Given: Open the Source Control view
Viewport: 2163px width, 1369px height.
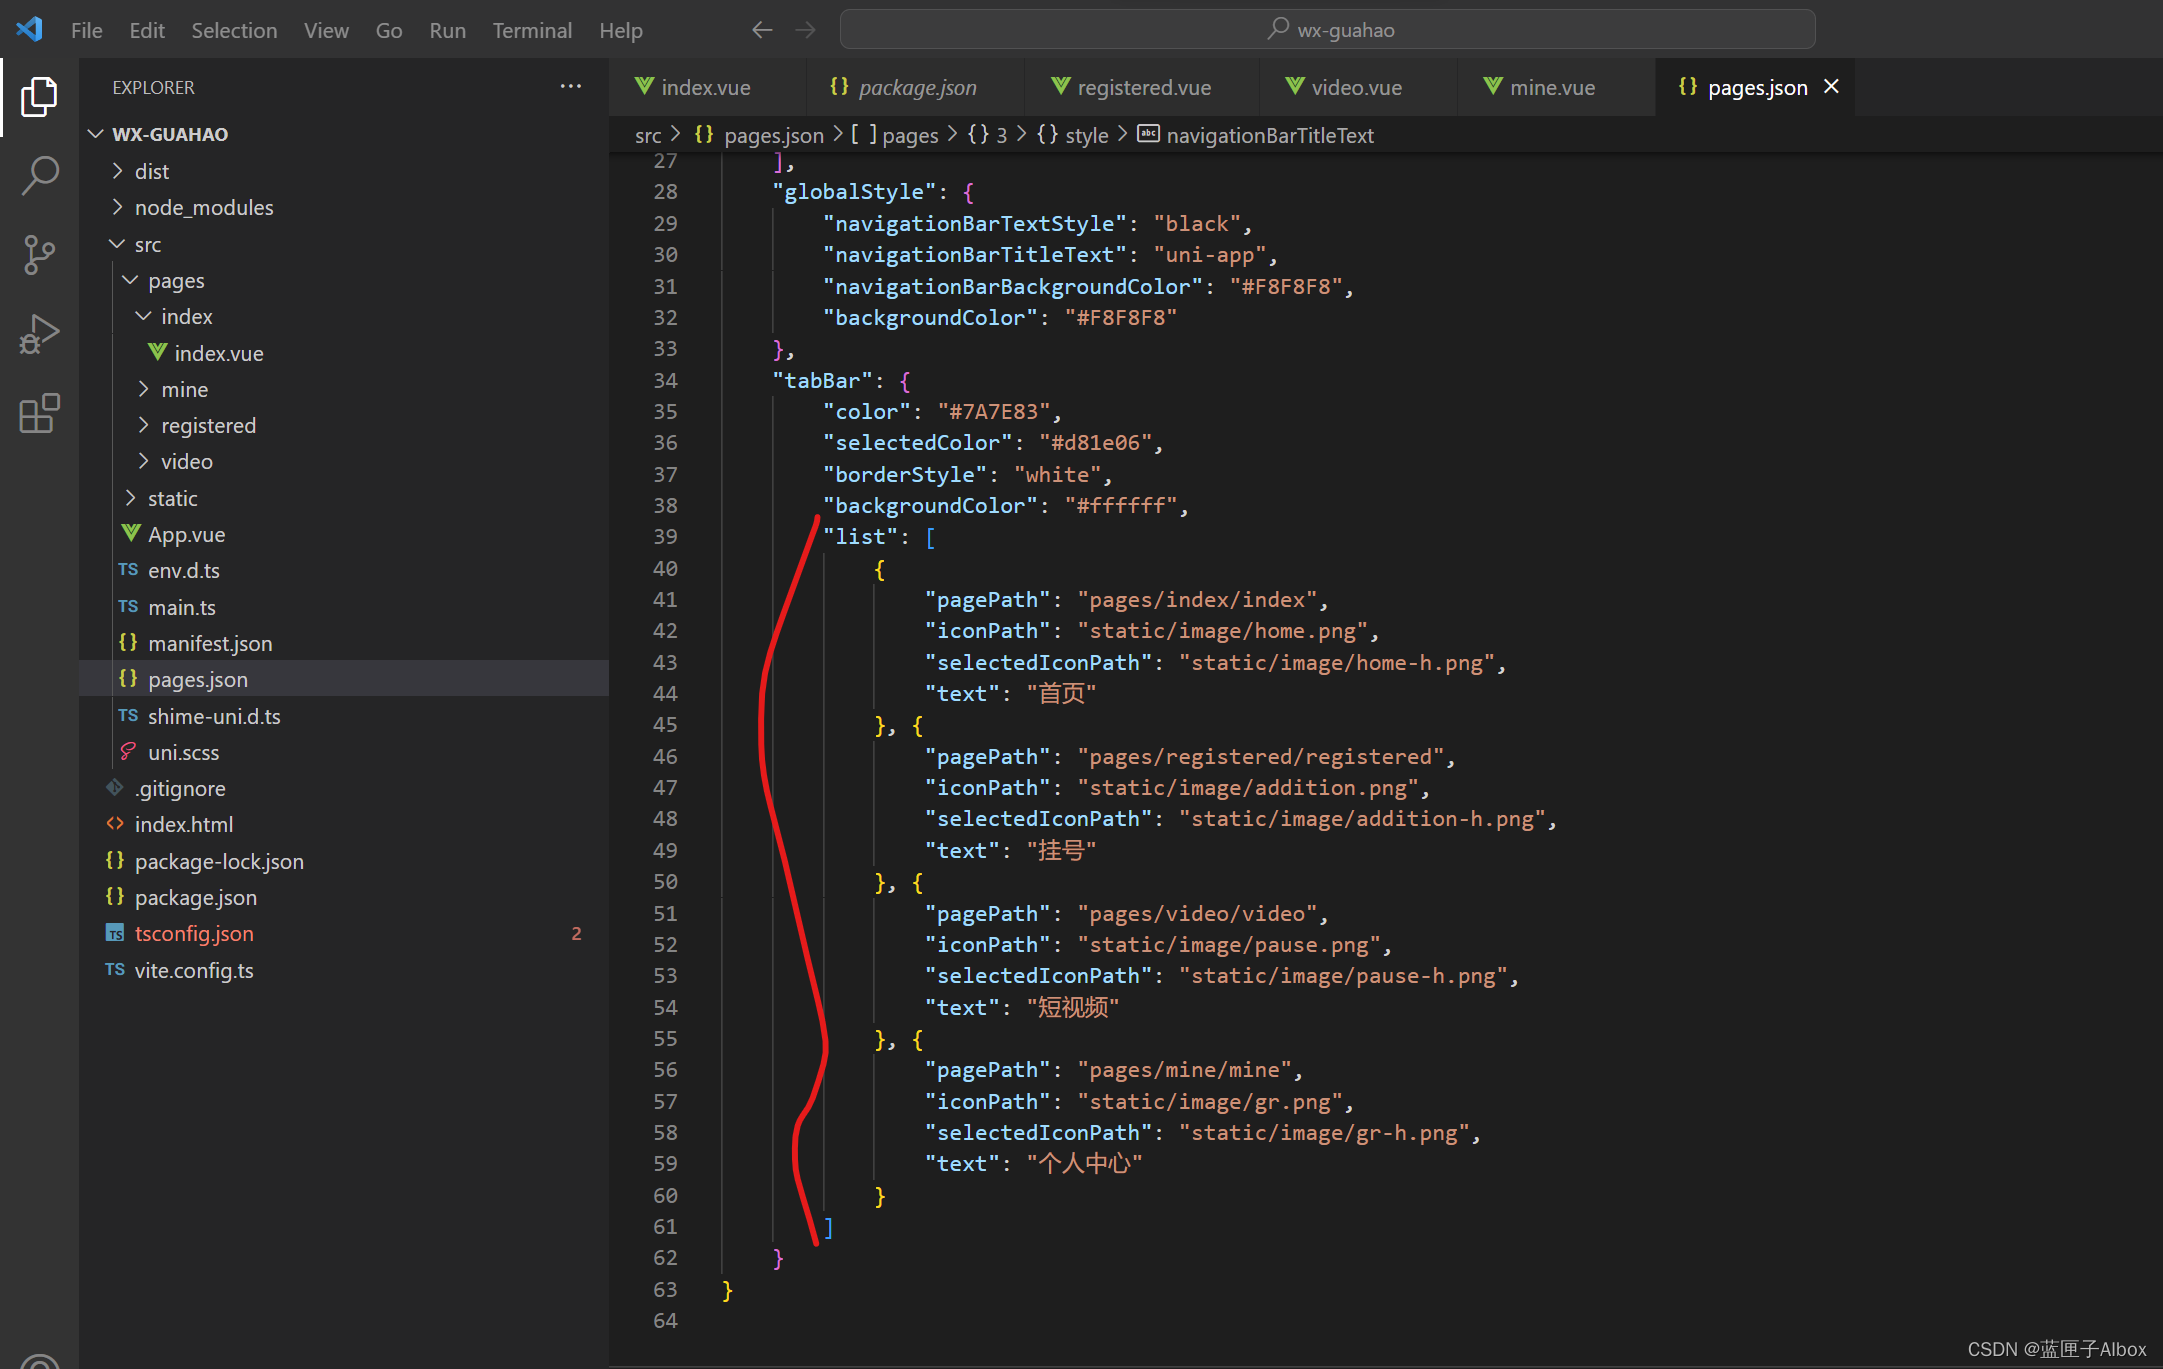Looking at the screenshot, I should pyautogui.click(x=39, y=254).
